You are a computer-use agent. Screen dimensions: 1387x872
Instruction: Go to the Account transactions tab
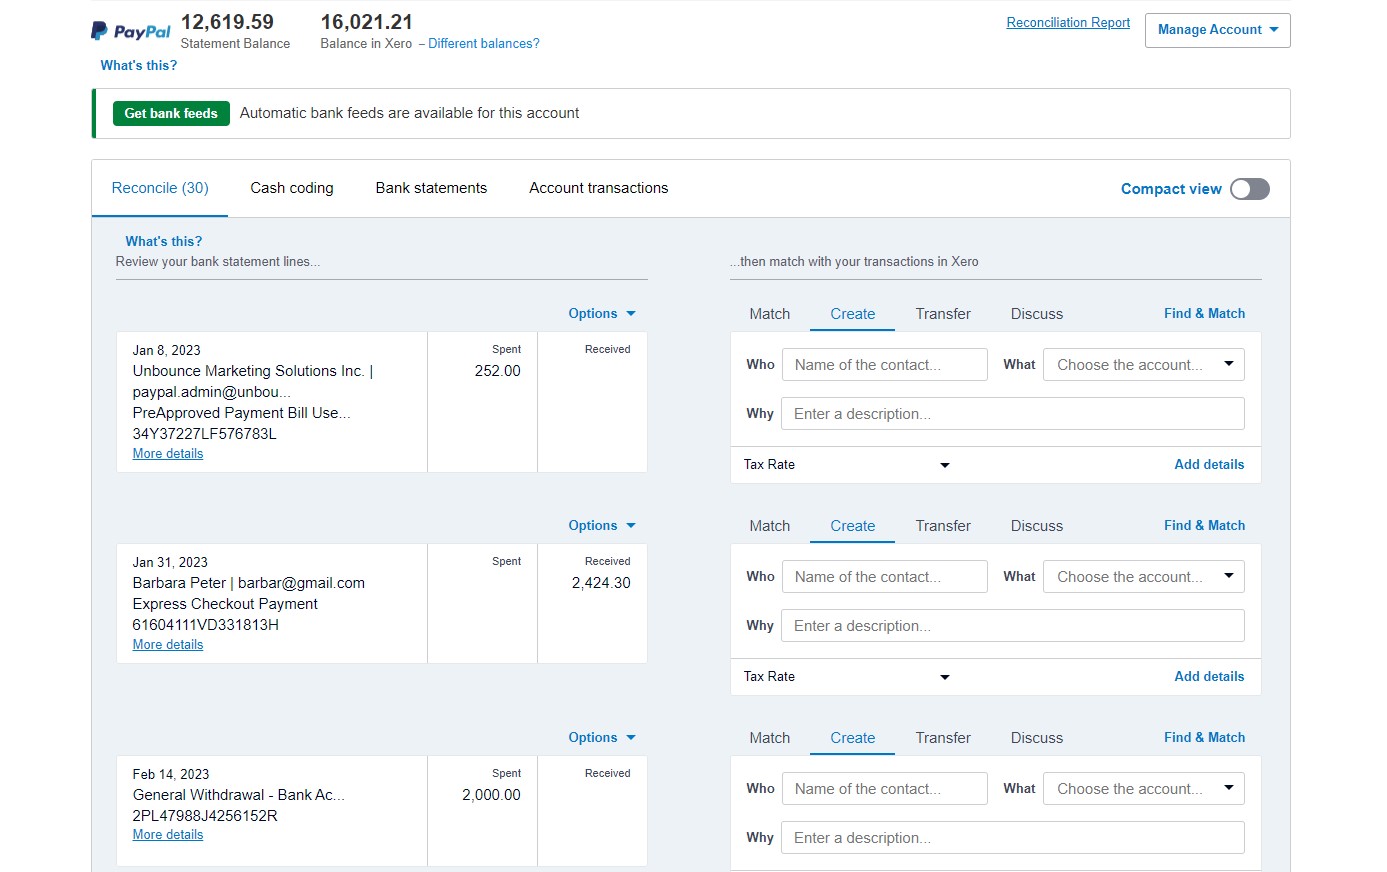pyautogui.click(x=598, y=188)
